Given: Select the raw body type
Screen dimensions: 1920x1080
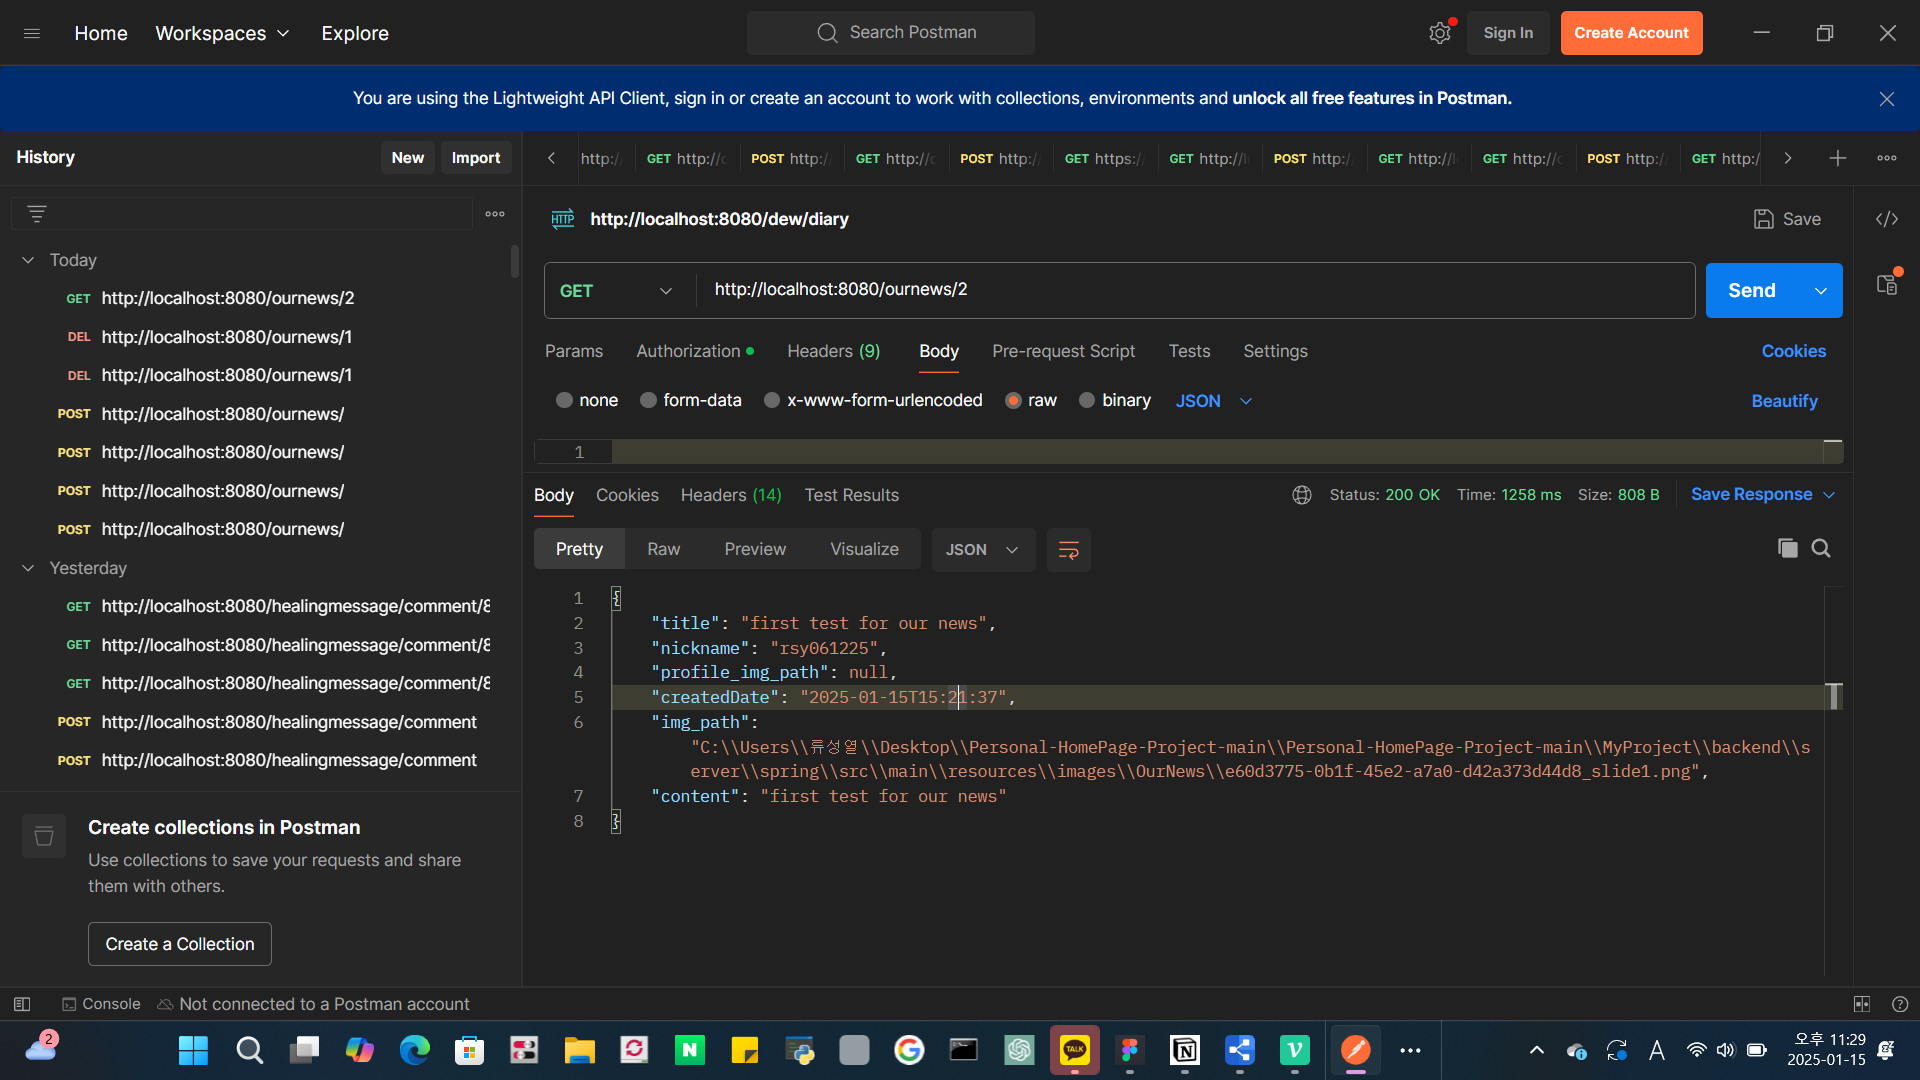Looking at the screenshot, I should click(x=1013, y=400).
